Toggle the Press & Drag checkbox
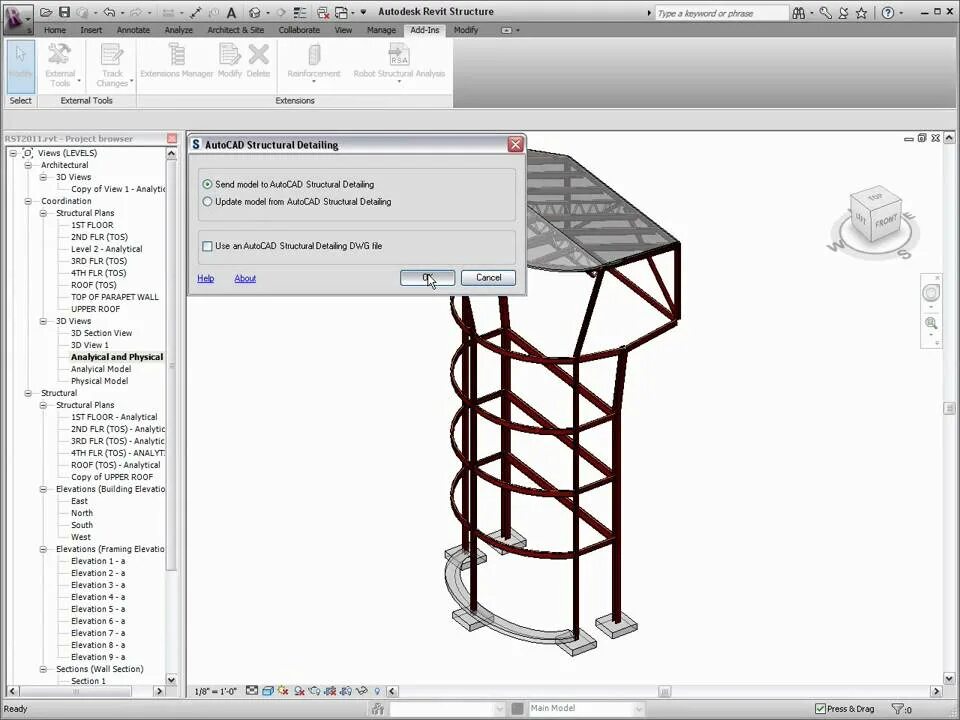The width and height of the screenshot is (960, 720). pos(820,709)
